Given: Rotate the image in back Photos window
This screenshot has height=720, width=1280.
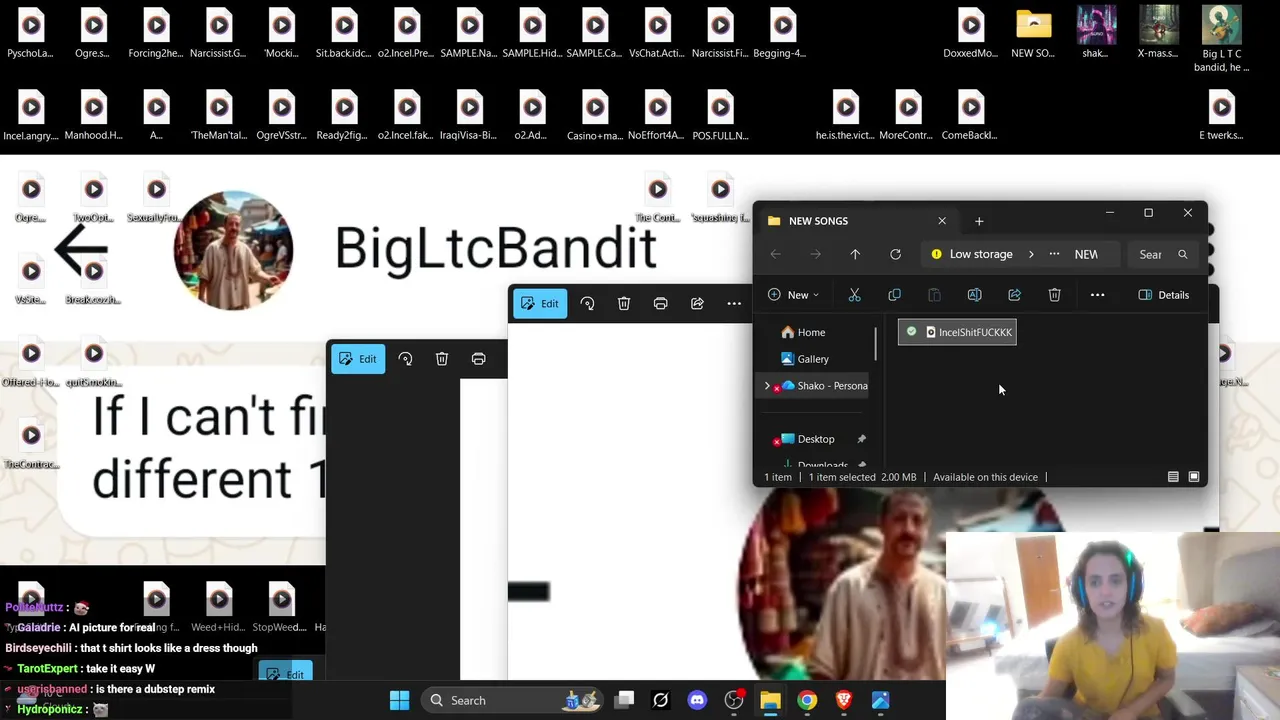Looking at the screenshot, I should (x=405, y=359).
